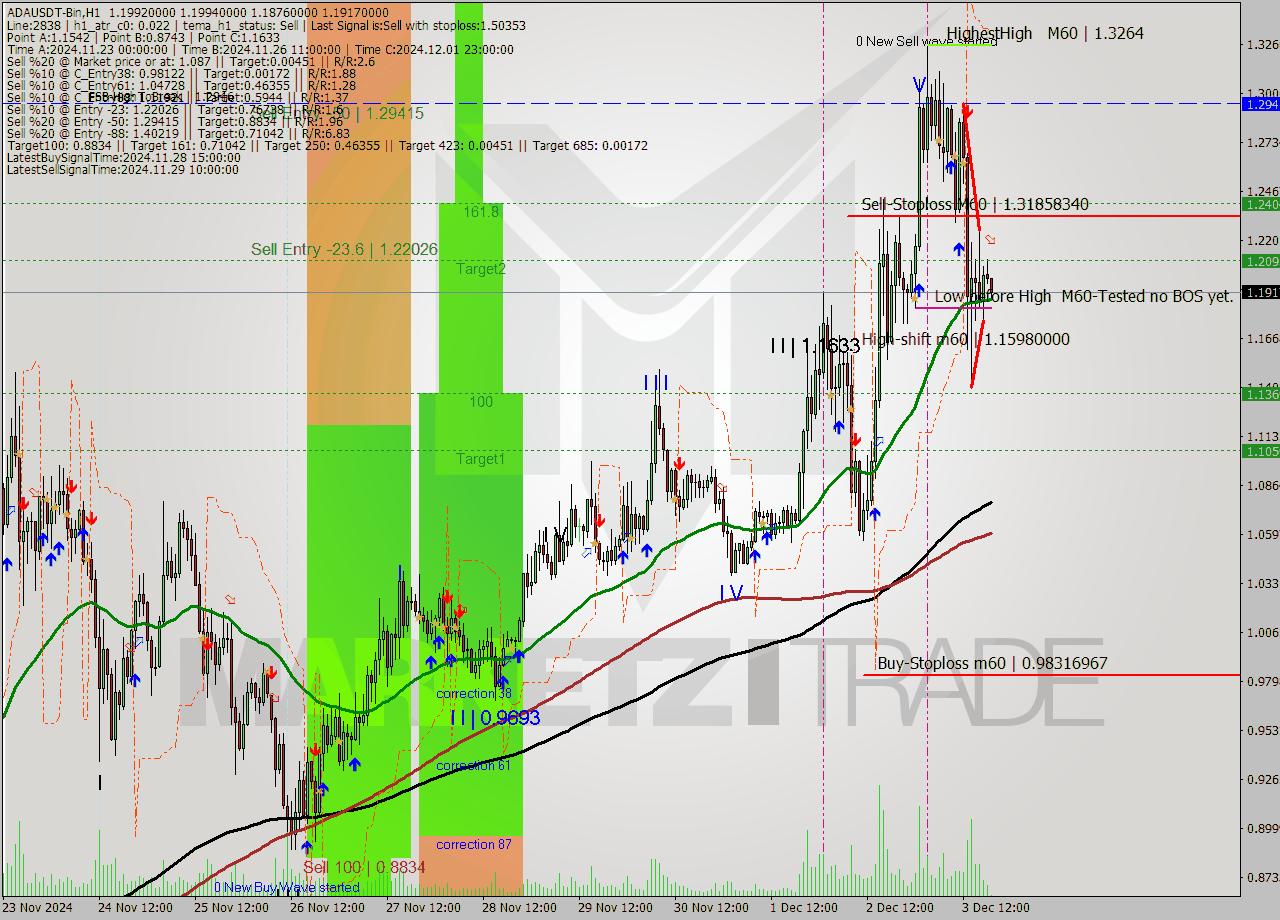Image resolution: width=1280 pixels, height=920 pixels.
Task: Click 'Buy-Stoploss m60 | 0.98316967' label
Action: [x=992, y=663]
